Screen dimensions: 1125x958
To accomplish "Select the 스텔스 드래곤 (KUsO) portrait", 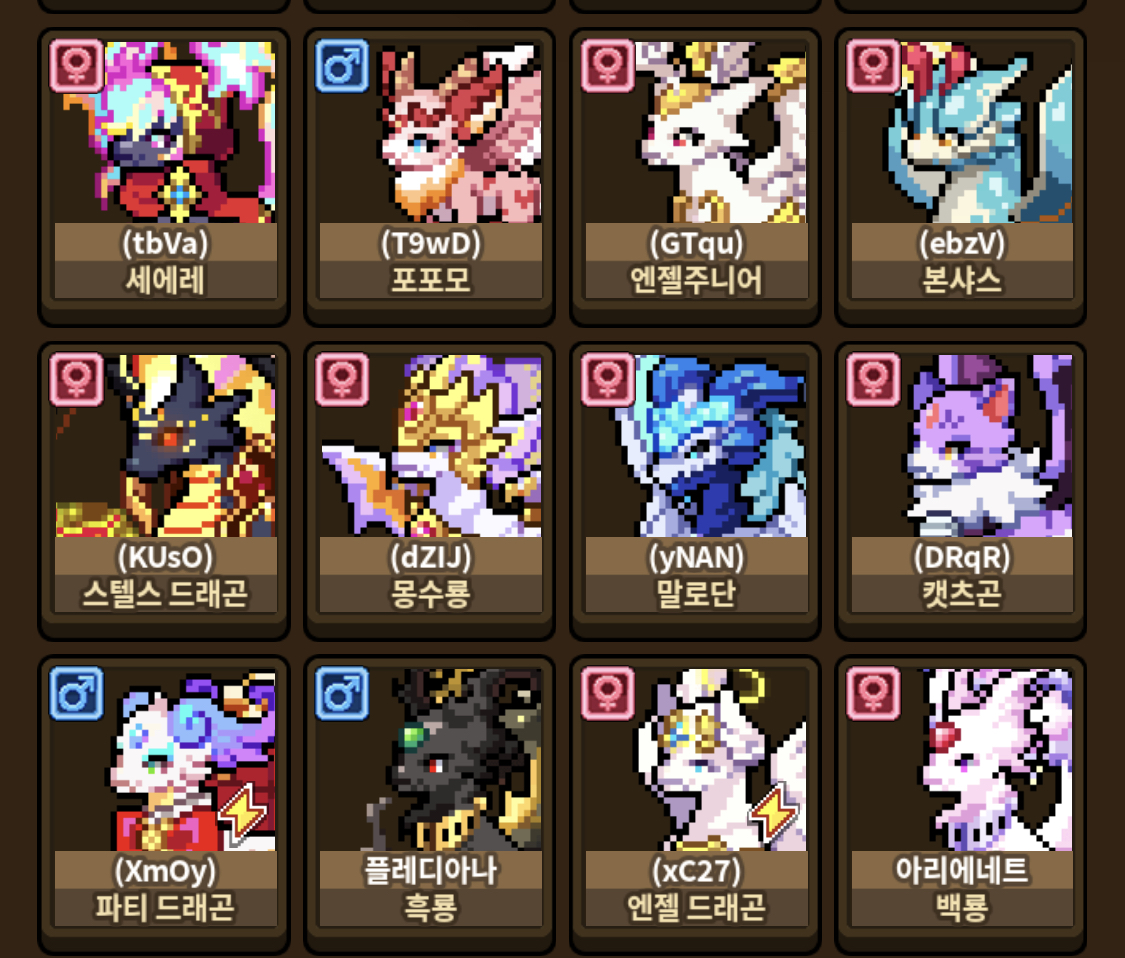I will pos(166,446).
